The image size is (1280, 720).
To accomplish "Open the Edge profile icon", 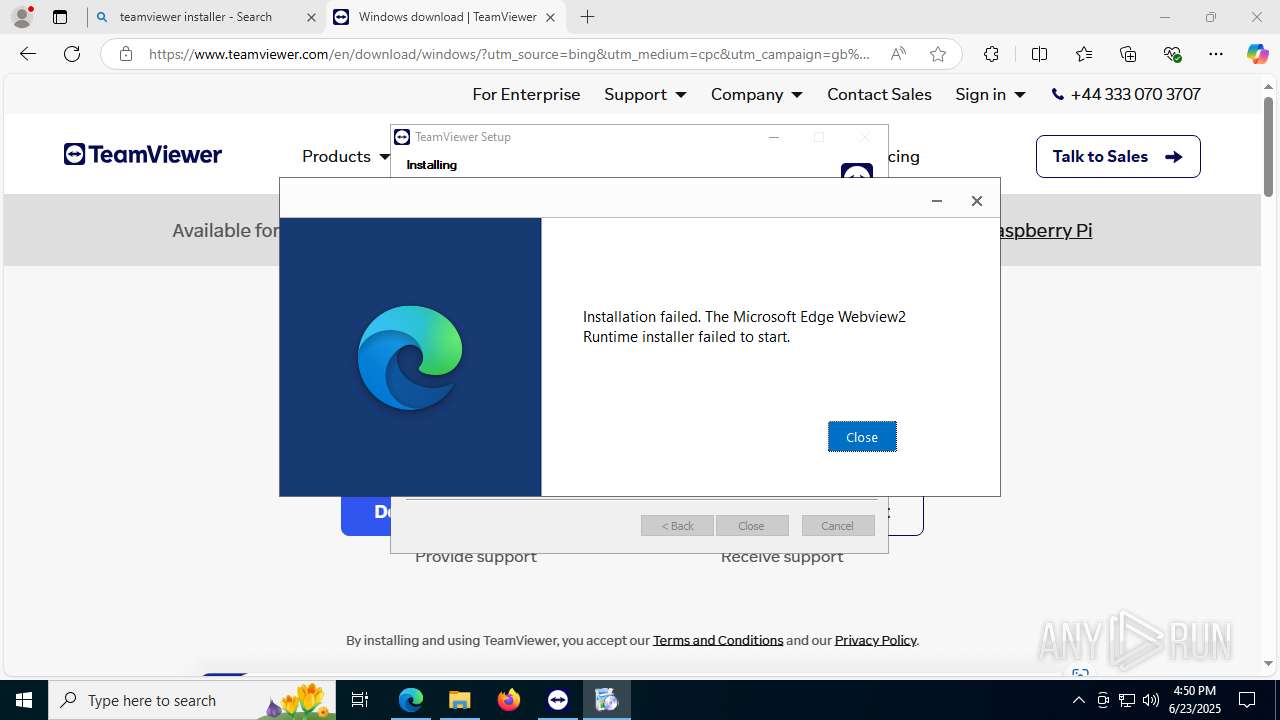I will pyautogui.click(x=22, y=17).
